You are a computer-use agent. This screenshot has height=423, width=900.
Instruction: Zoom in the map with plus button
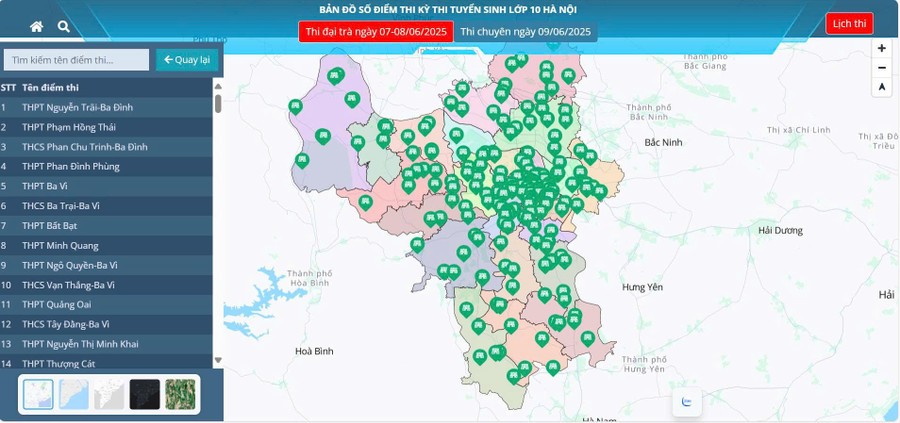pyautogui.click(x=881, y=48)
